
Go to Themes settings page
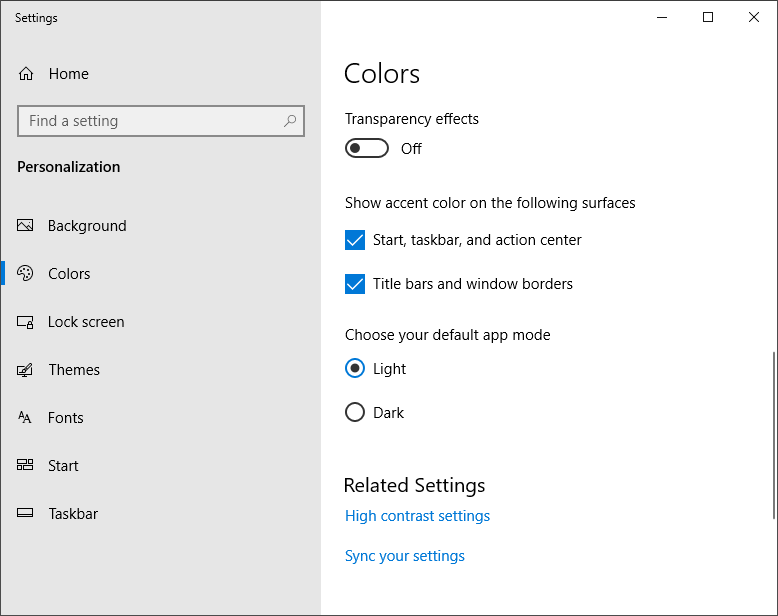tap(74, 370)
